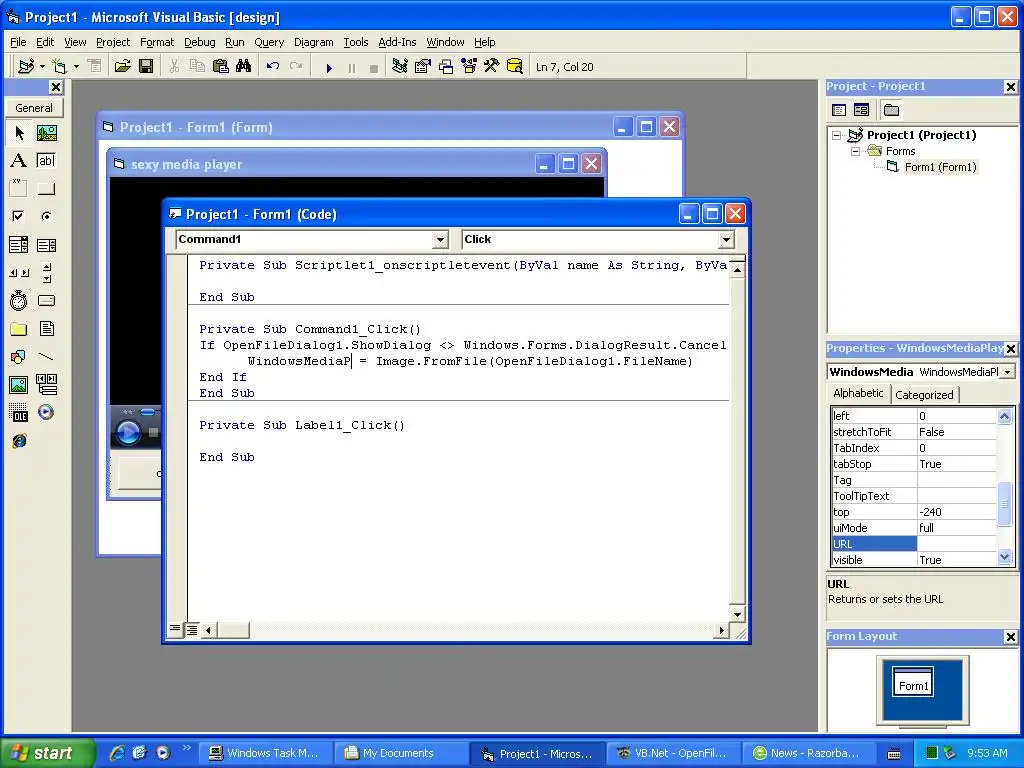Select the Internet Explorer icon control
This screenshot has height=768, width=1024.
[19, 441]
